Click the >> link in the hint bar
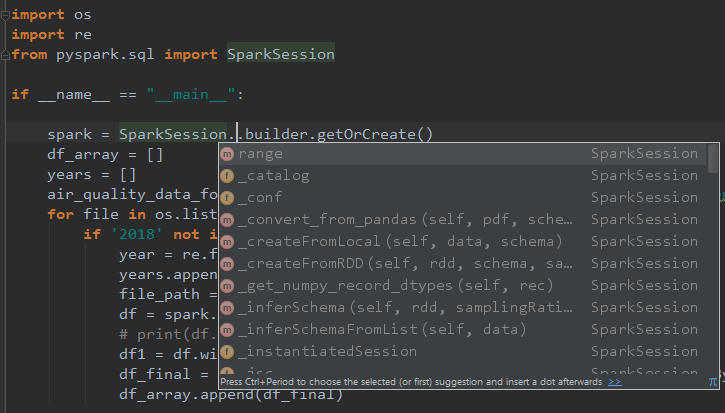Viewport: 725px width, 413px height. (614, 381)
